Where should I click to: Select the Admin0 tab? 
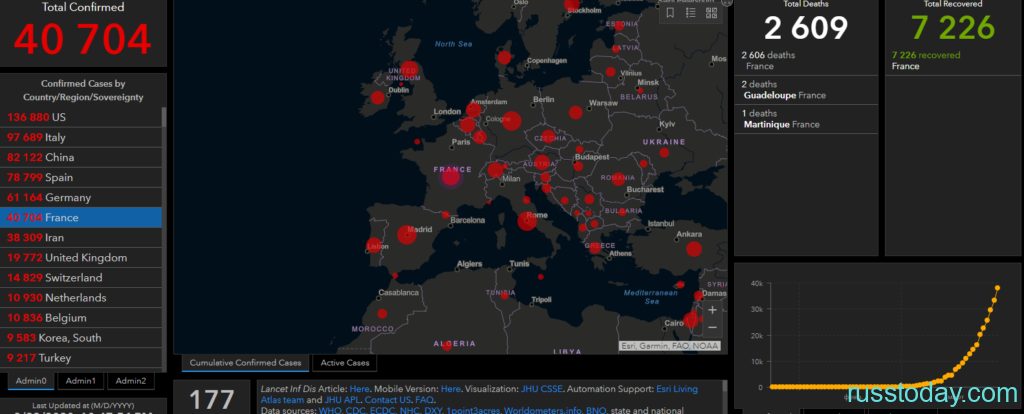pyautogui.click(x=31, y=381)
